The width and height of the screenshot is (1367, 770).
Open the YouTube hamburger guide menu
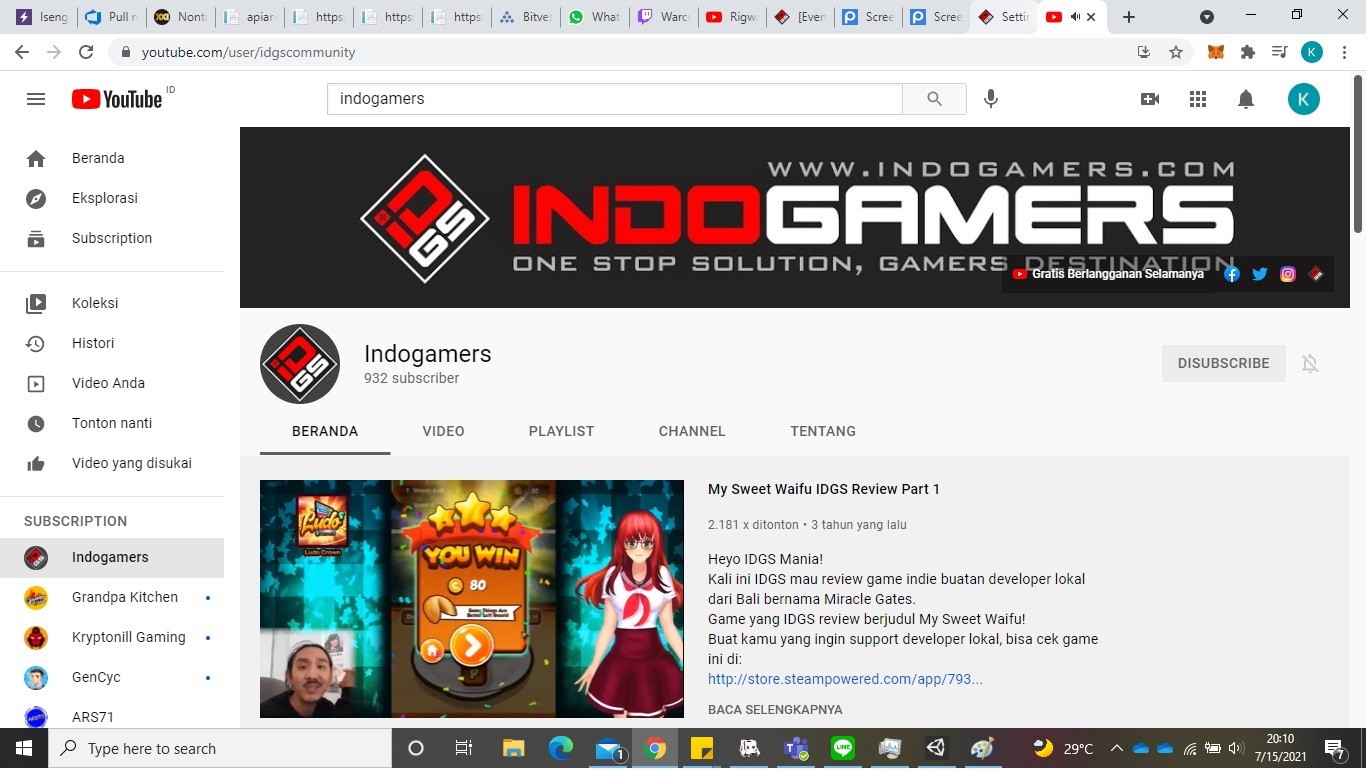pos(36,99)
